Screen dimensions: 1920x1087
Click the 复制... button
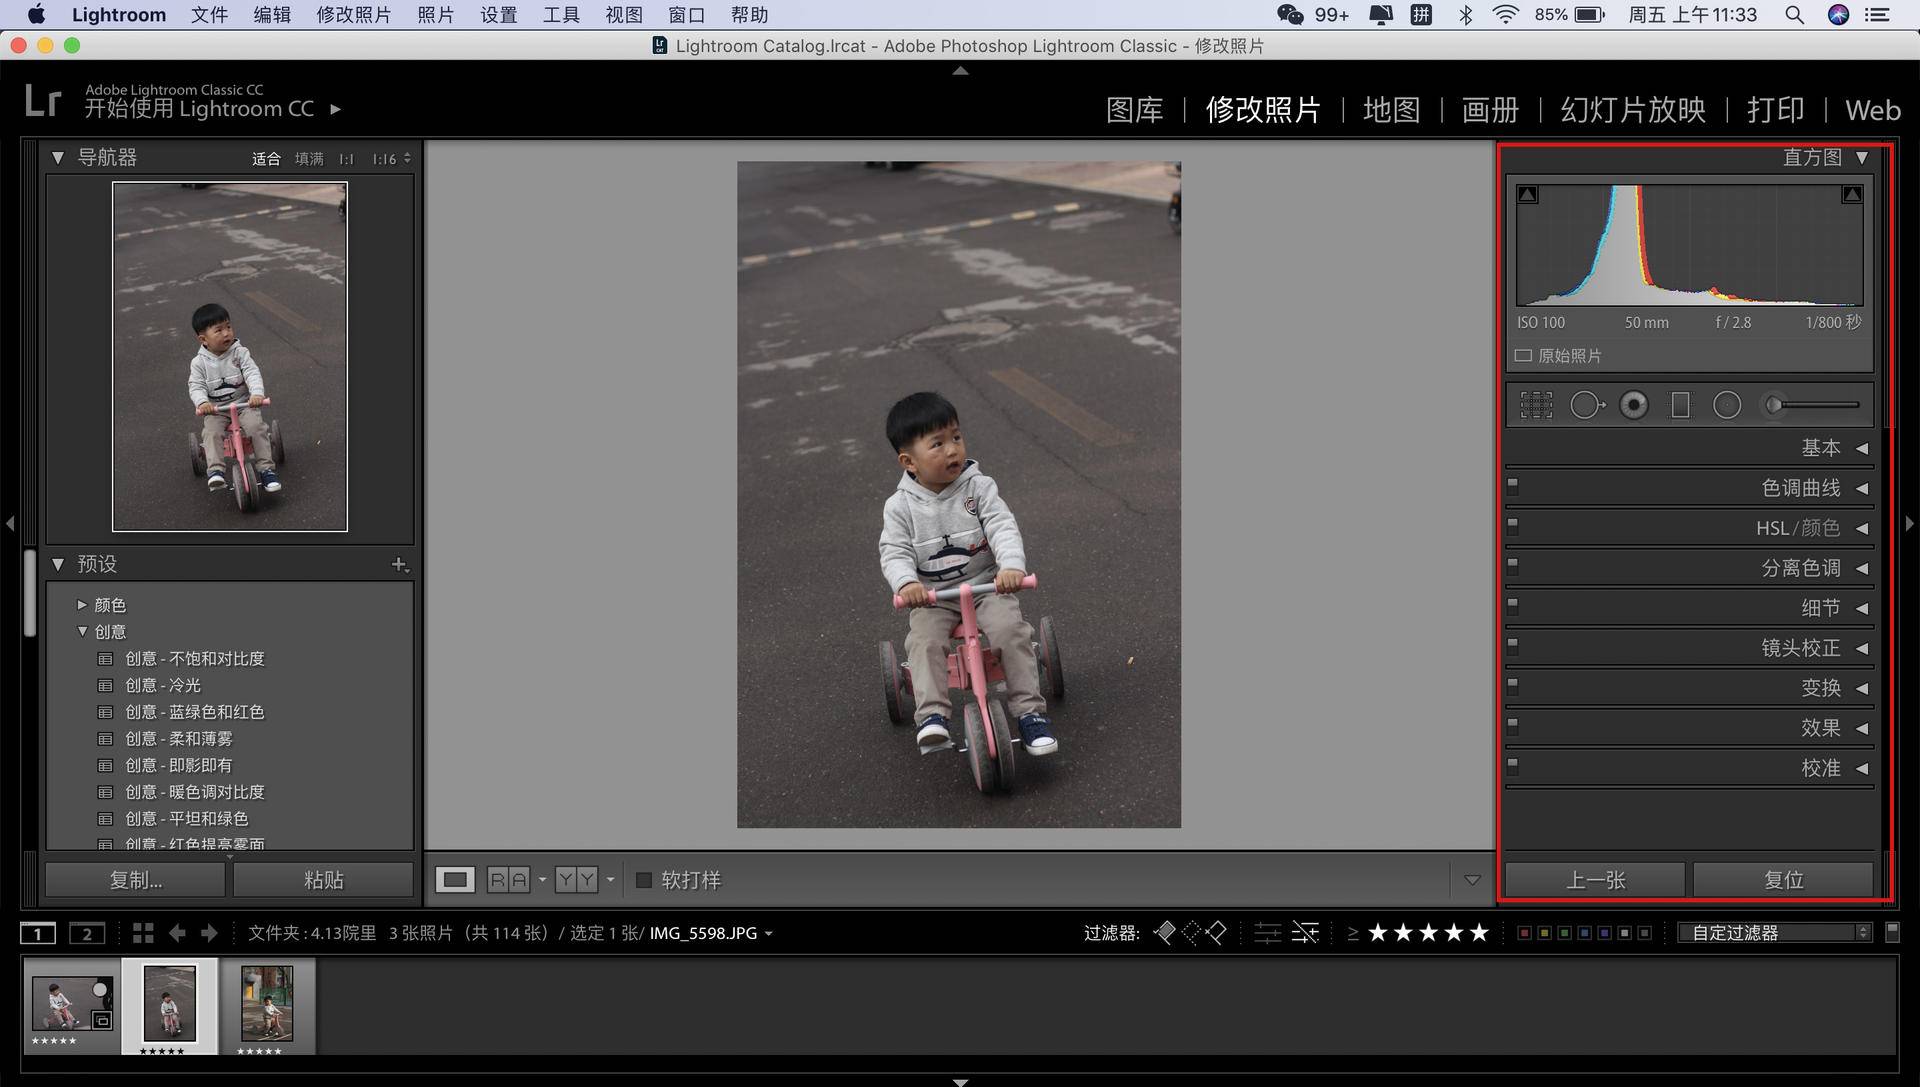(135, 880)
